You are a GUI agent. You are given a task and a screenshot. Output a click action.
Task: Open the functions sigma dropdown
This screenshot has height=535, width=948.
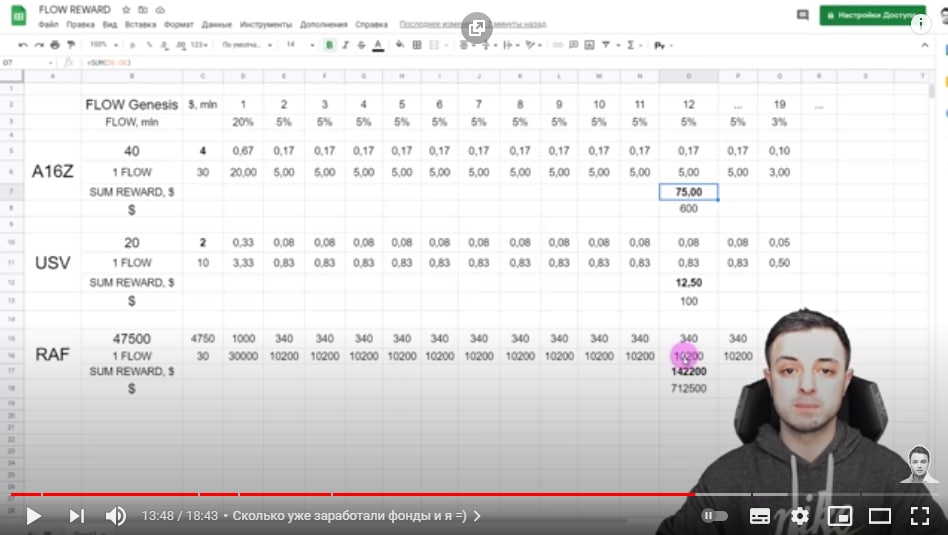[634, 45]
